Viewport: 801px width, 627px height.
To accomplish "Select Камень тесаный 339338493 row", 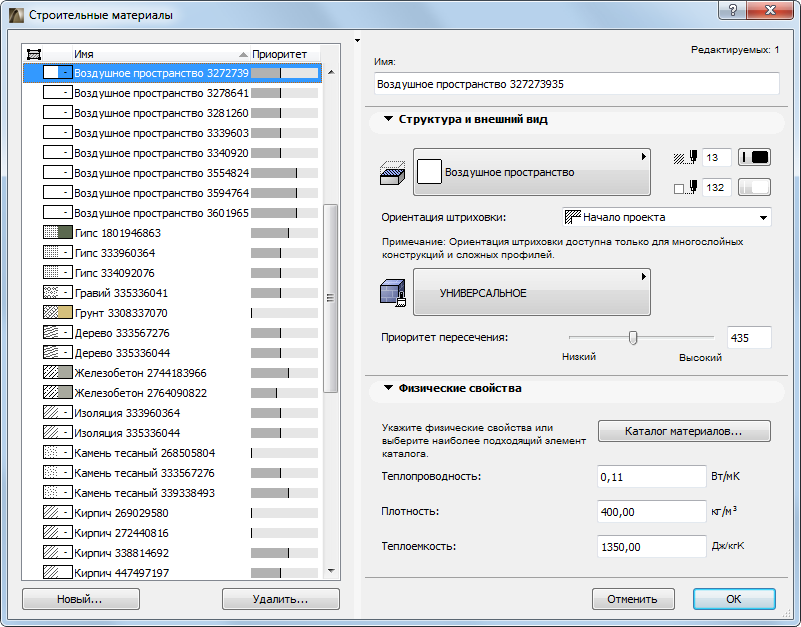I will 172,493.
